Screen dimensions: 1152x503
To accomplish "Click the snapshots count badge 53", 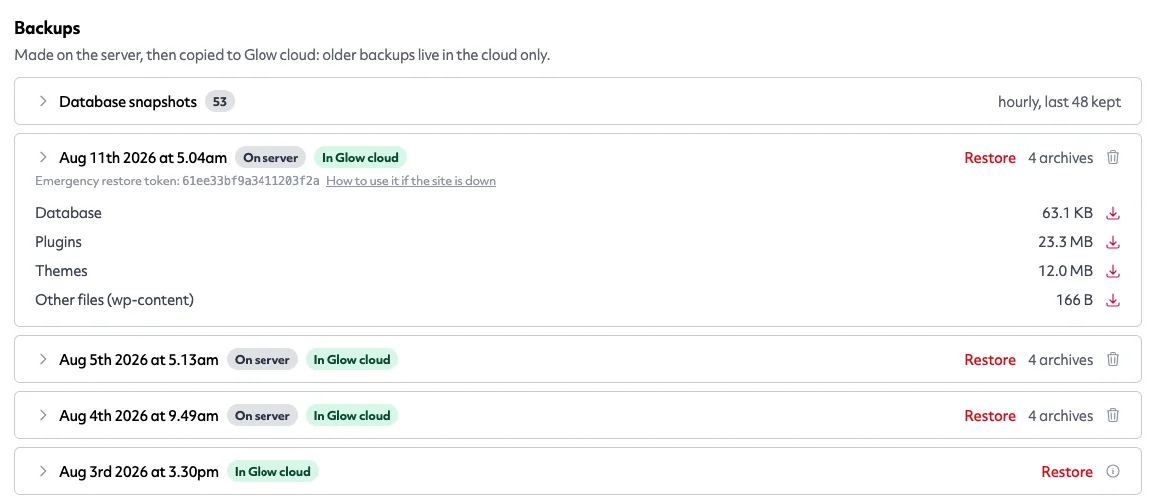I will 220,102.
